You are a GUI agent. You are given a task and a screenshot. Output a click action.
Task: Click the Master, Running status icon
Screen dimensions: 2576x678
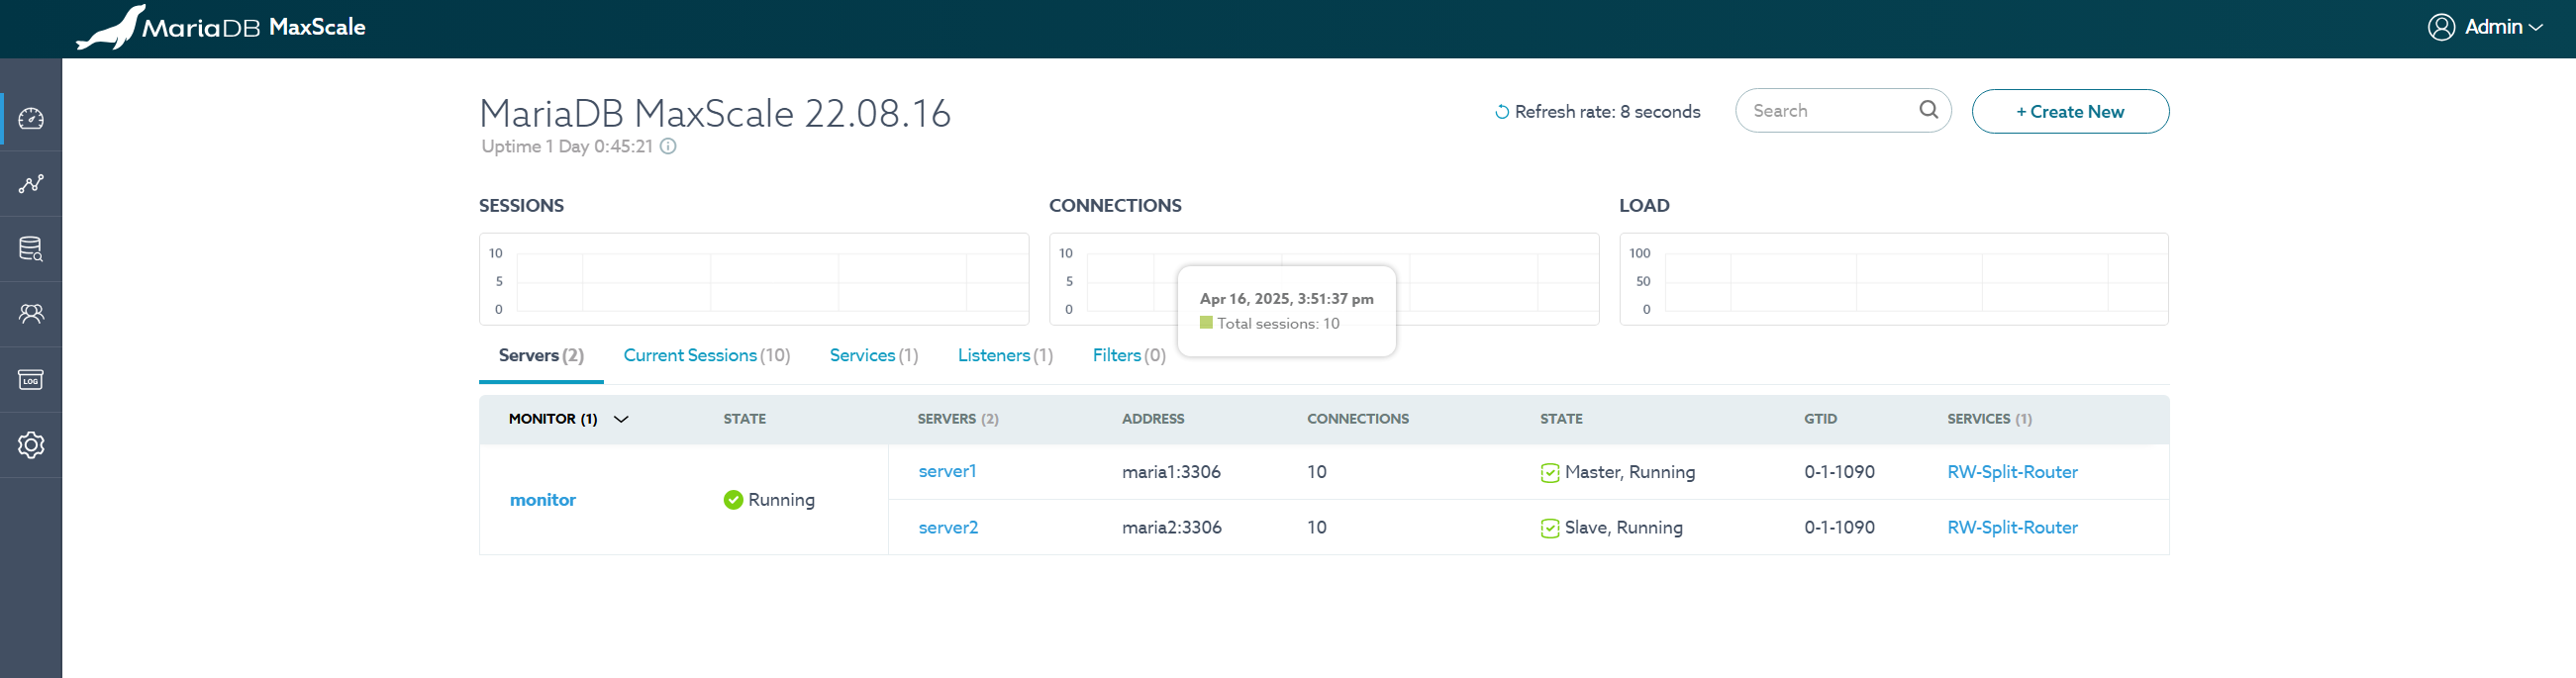pos(1549,473)
